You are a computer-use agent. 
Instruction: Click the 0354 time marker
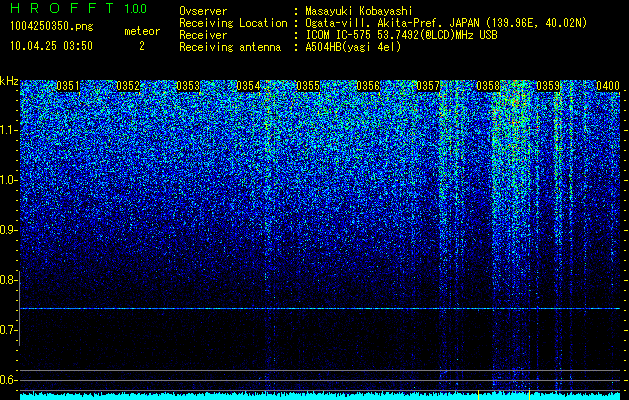pos(248,86)
